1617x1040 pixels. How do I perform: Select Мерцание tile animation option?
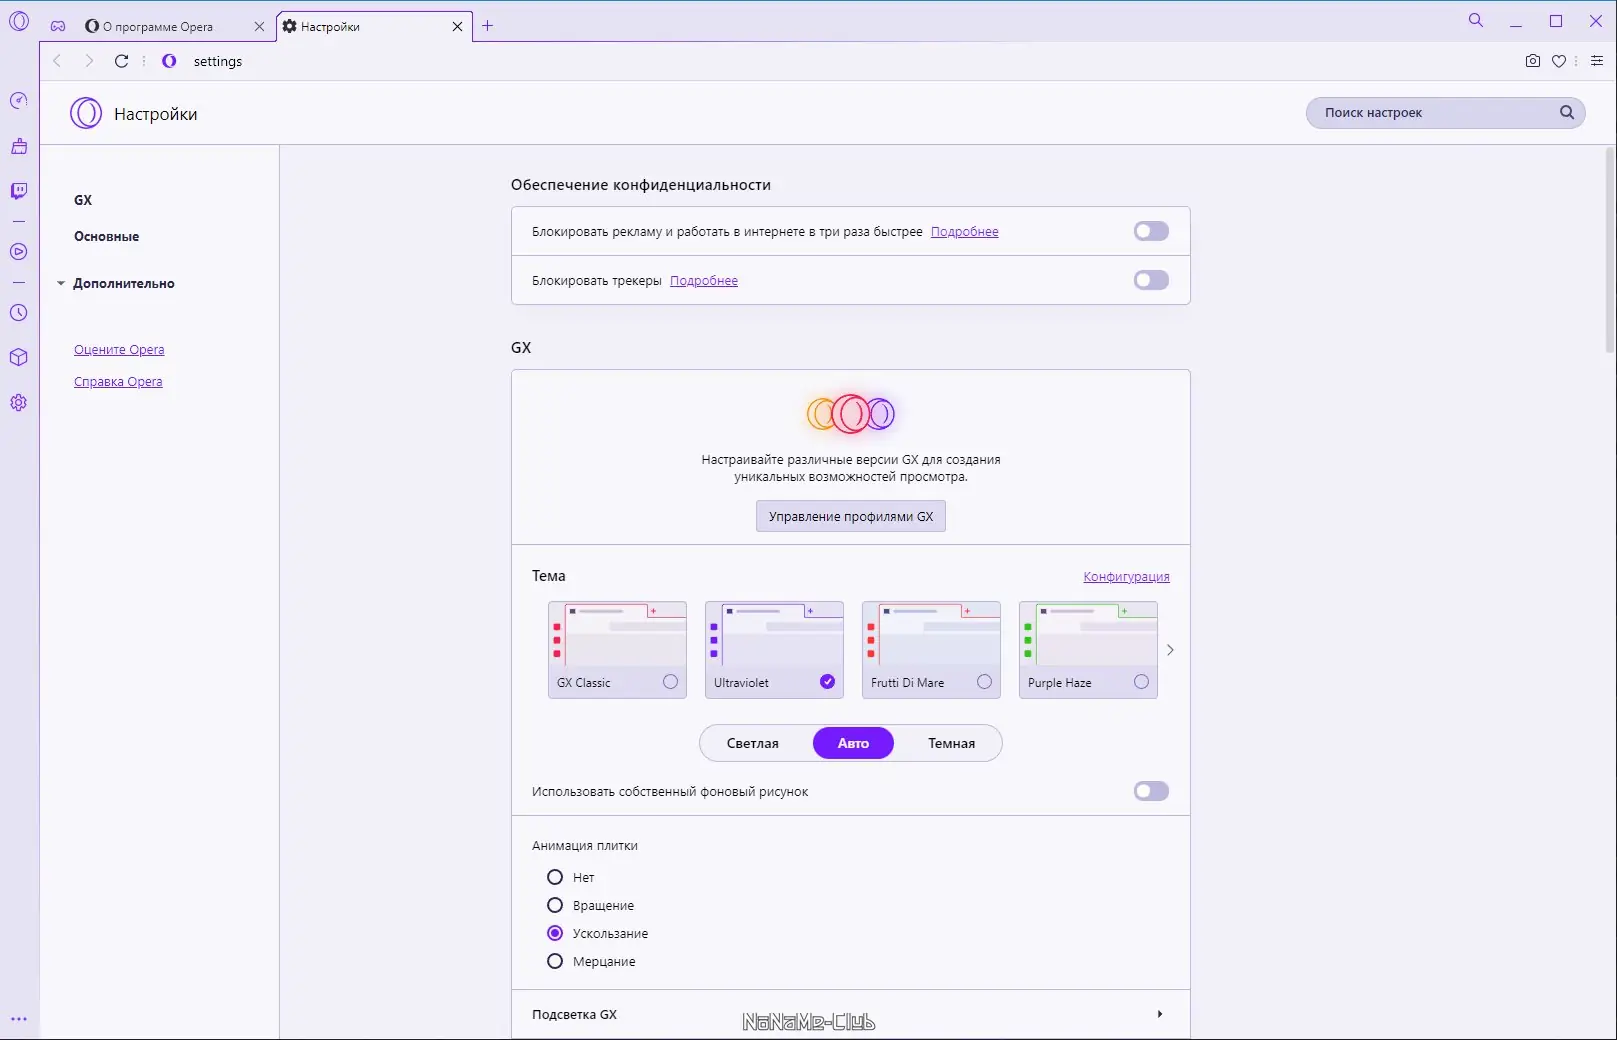tap(555, 961)
